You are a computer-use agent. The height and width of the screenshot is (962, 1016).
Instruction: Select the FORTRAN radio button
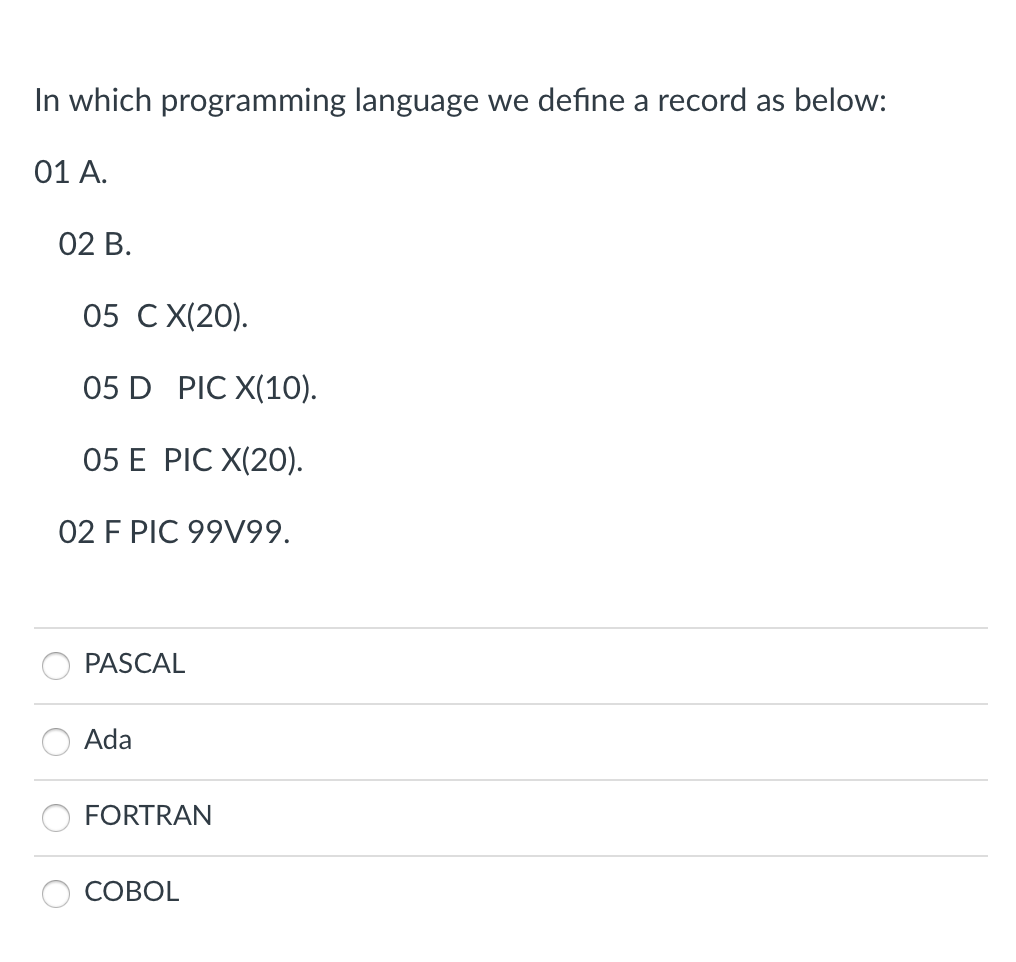(56, 818)
